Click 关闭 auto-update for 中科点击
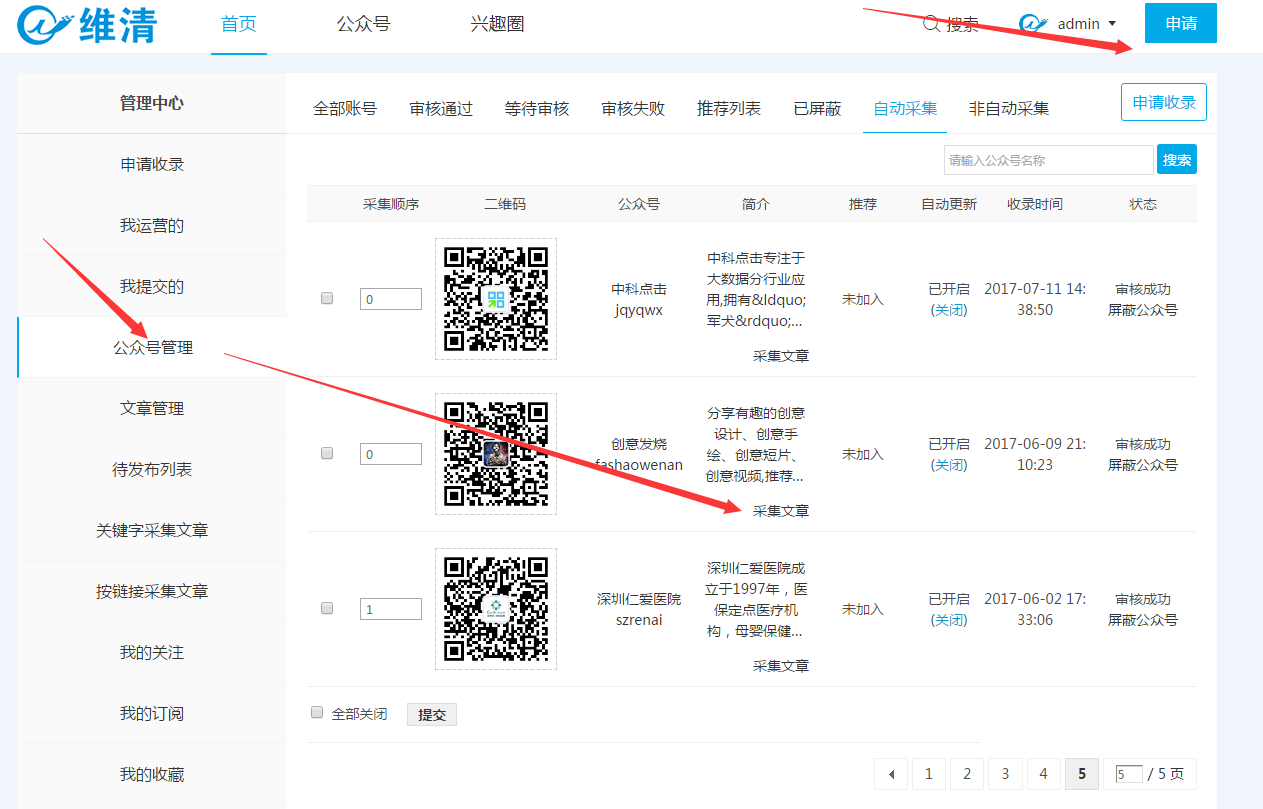1263x809 pixels. pos(949,310)
